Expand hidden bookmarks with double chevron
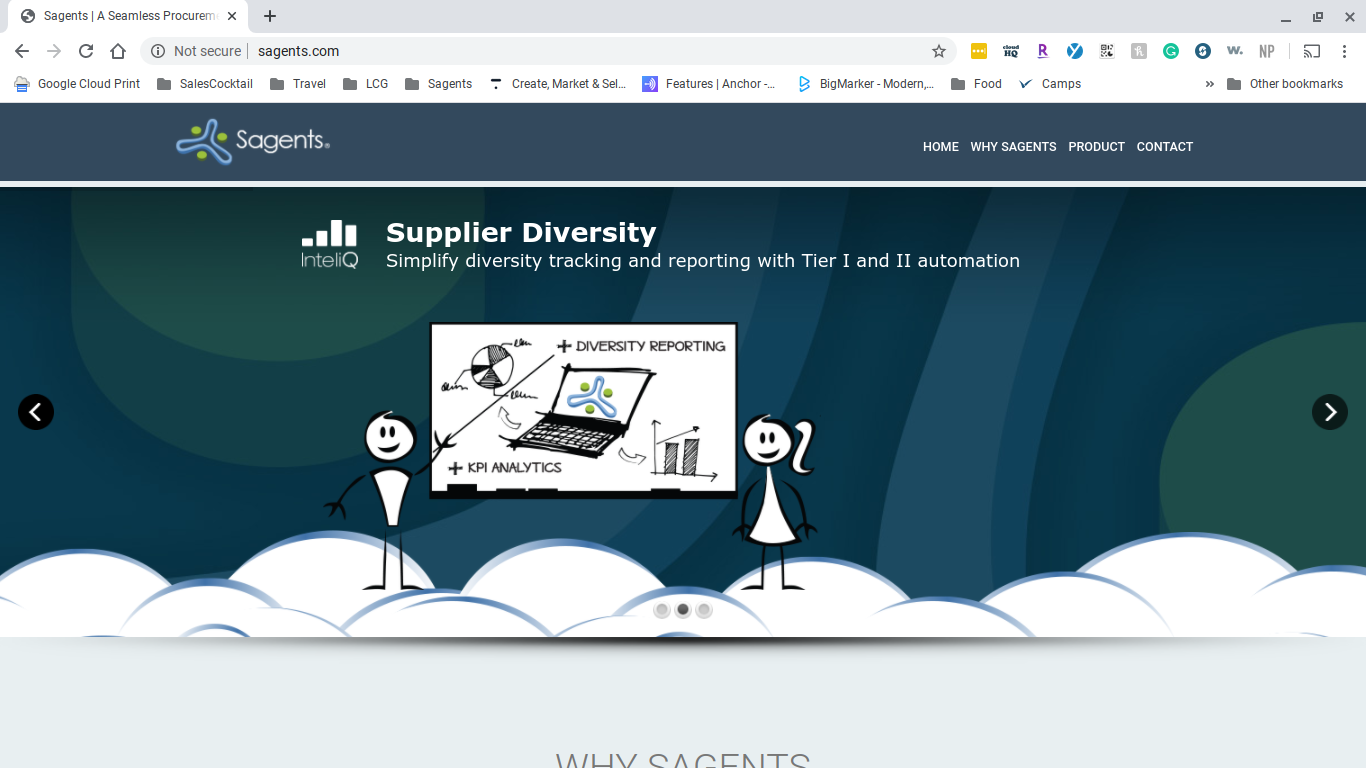The image size is (1366, 768). tap(1210, 84)
